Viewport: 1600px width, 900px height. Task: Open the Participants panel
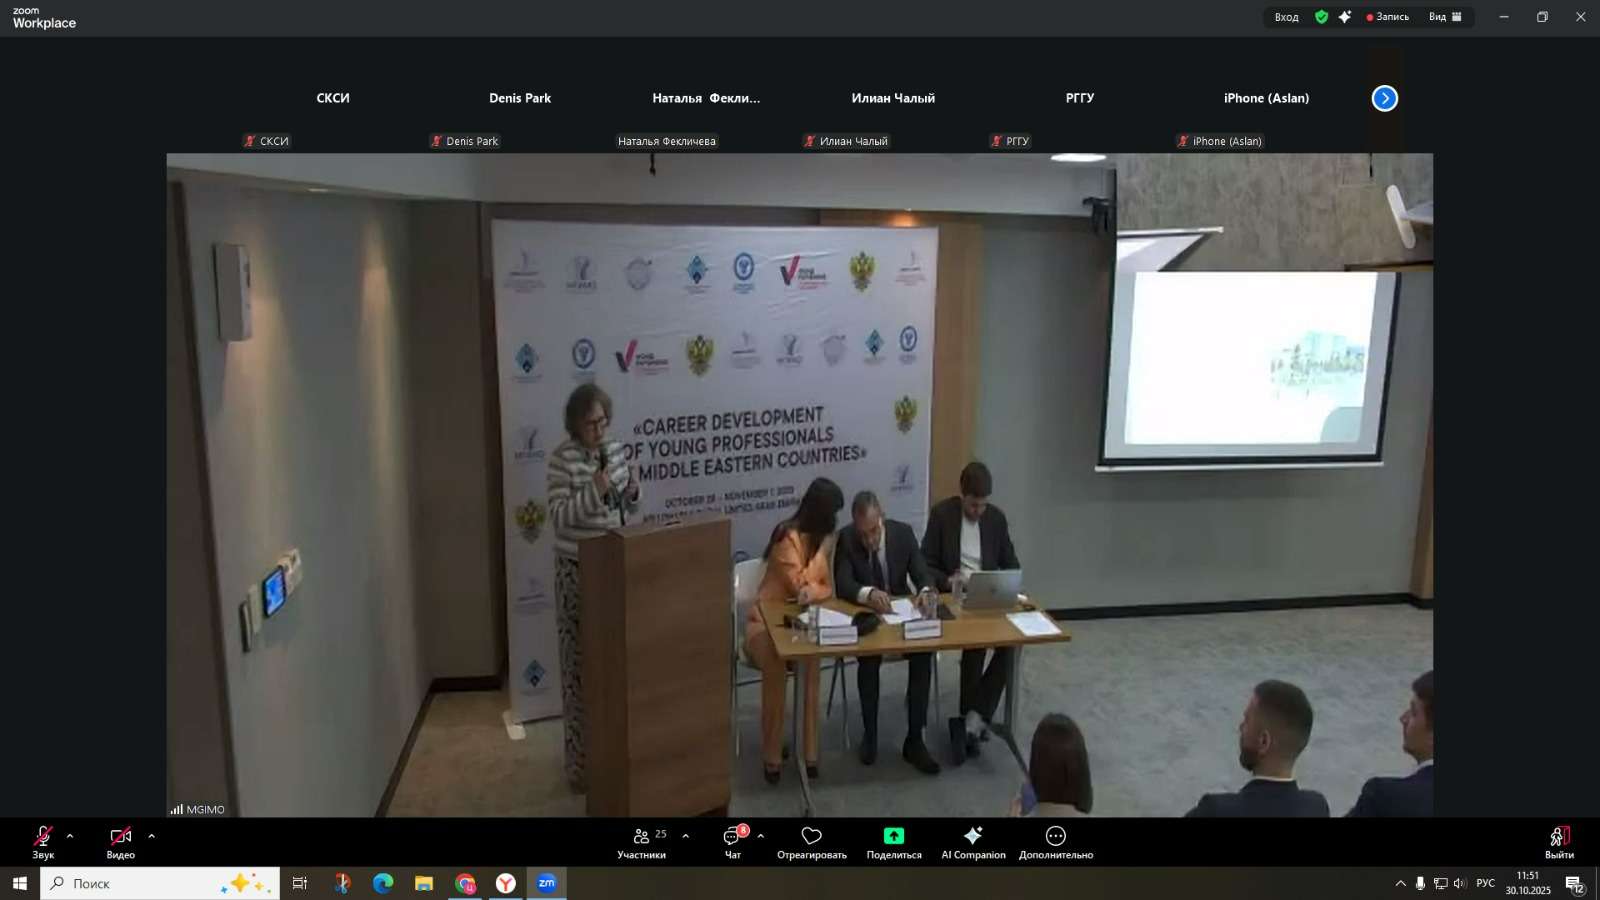[641, 842]
